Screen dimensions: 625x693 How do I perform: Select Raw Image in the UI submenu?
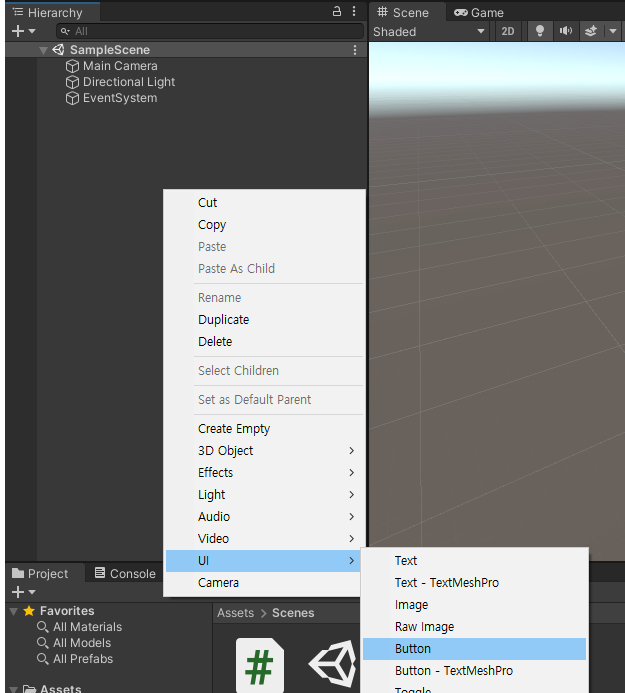coord(474,627)
